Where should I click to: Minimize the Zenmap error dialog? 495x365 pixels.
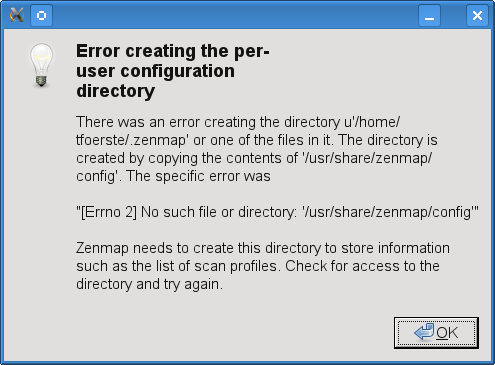tap(429, 15)
